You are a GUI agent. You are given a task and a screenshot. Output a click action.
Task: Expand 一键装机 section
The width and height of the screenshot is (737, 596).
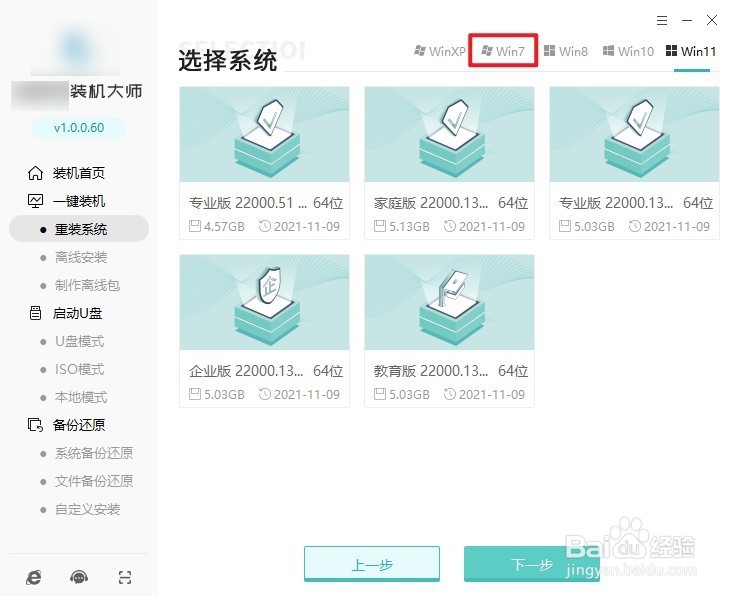(x=78, y=201)
